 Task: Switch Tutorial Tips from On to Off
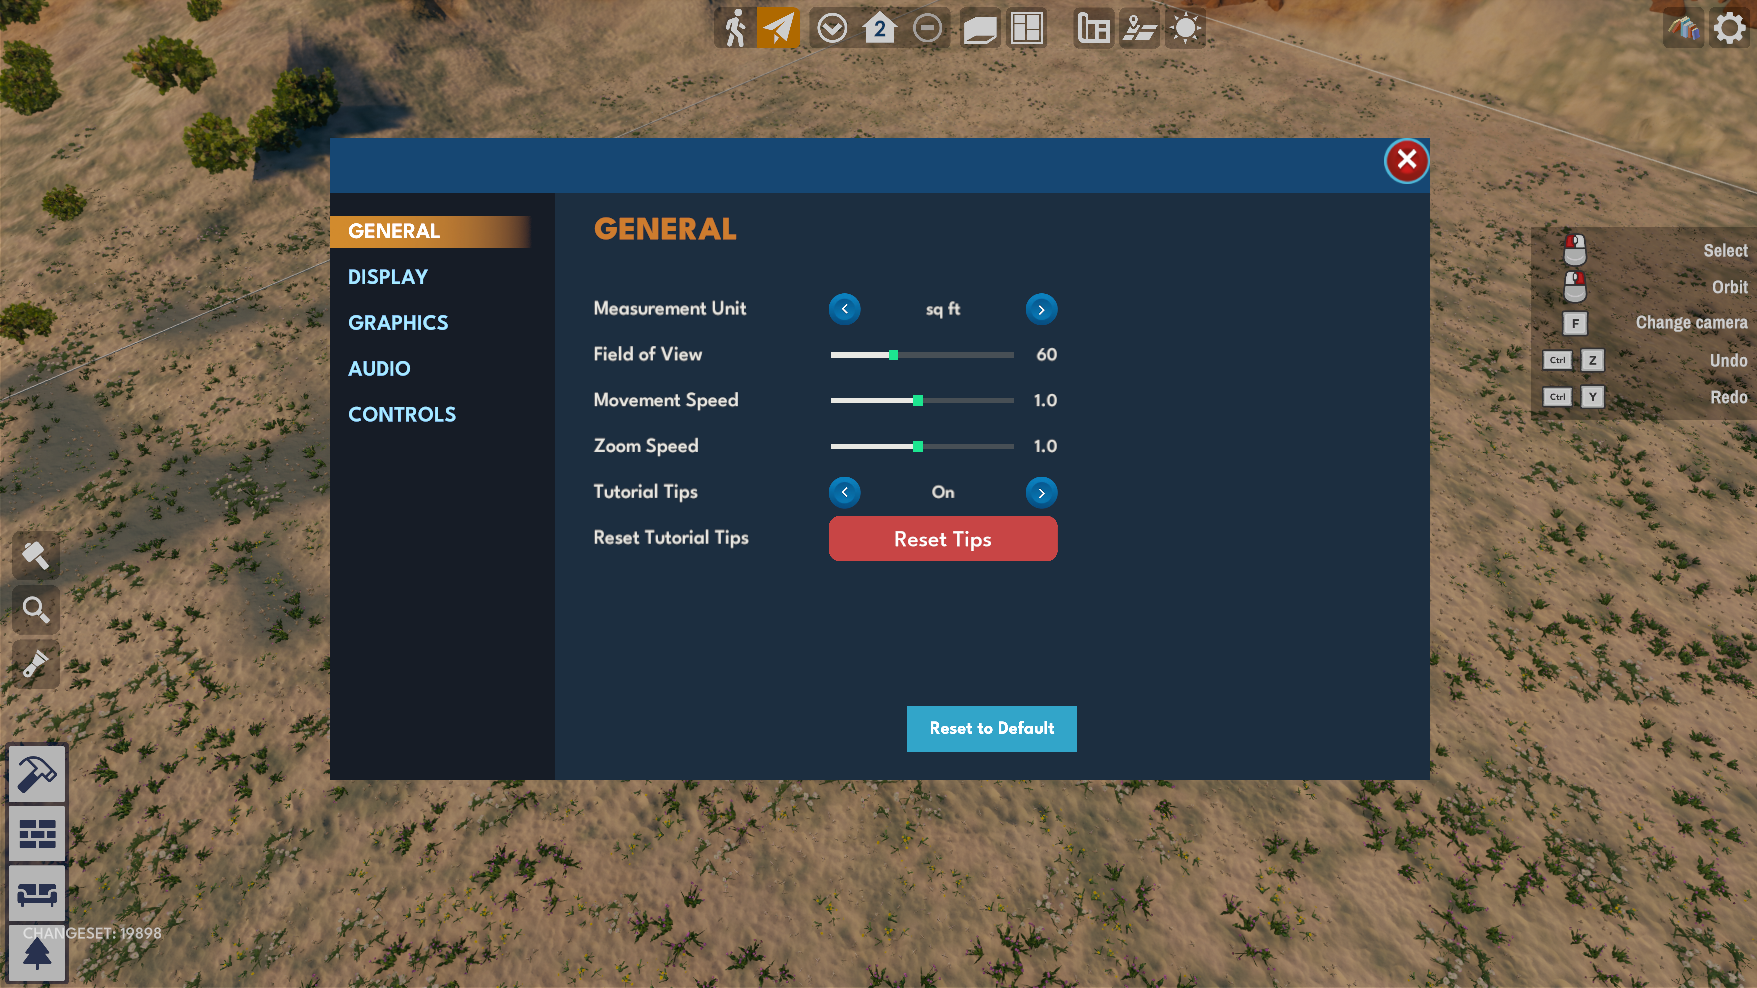click(1041, 492)
